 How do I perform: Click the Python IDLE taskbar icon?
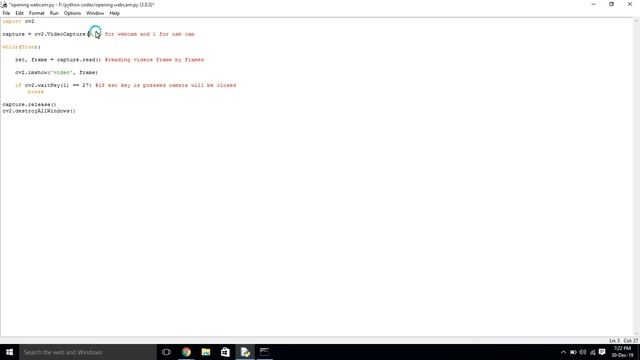pos(245,352)
